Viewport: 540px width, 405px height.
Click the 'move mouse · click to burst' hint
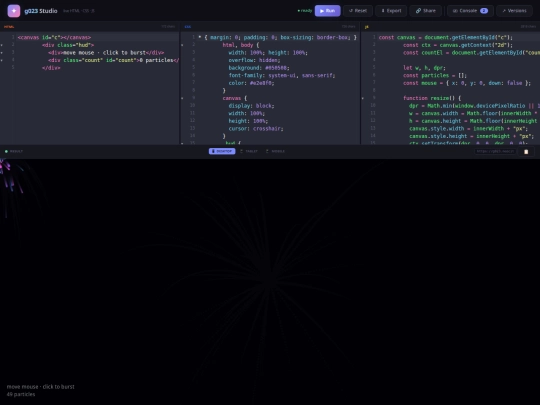[41, 387]
